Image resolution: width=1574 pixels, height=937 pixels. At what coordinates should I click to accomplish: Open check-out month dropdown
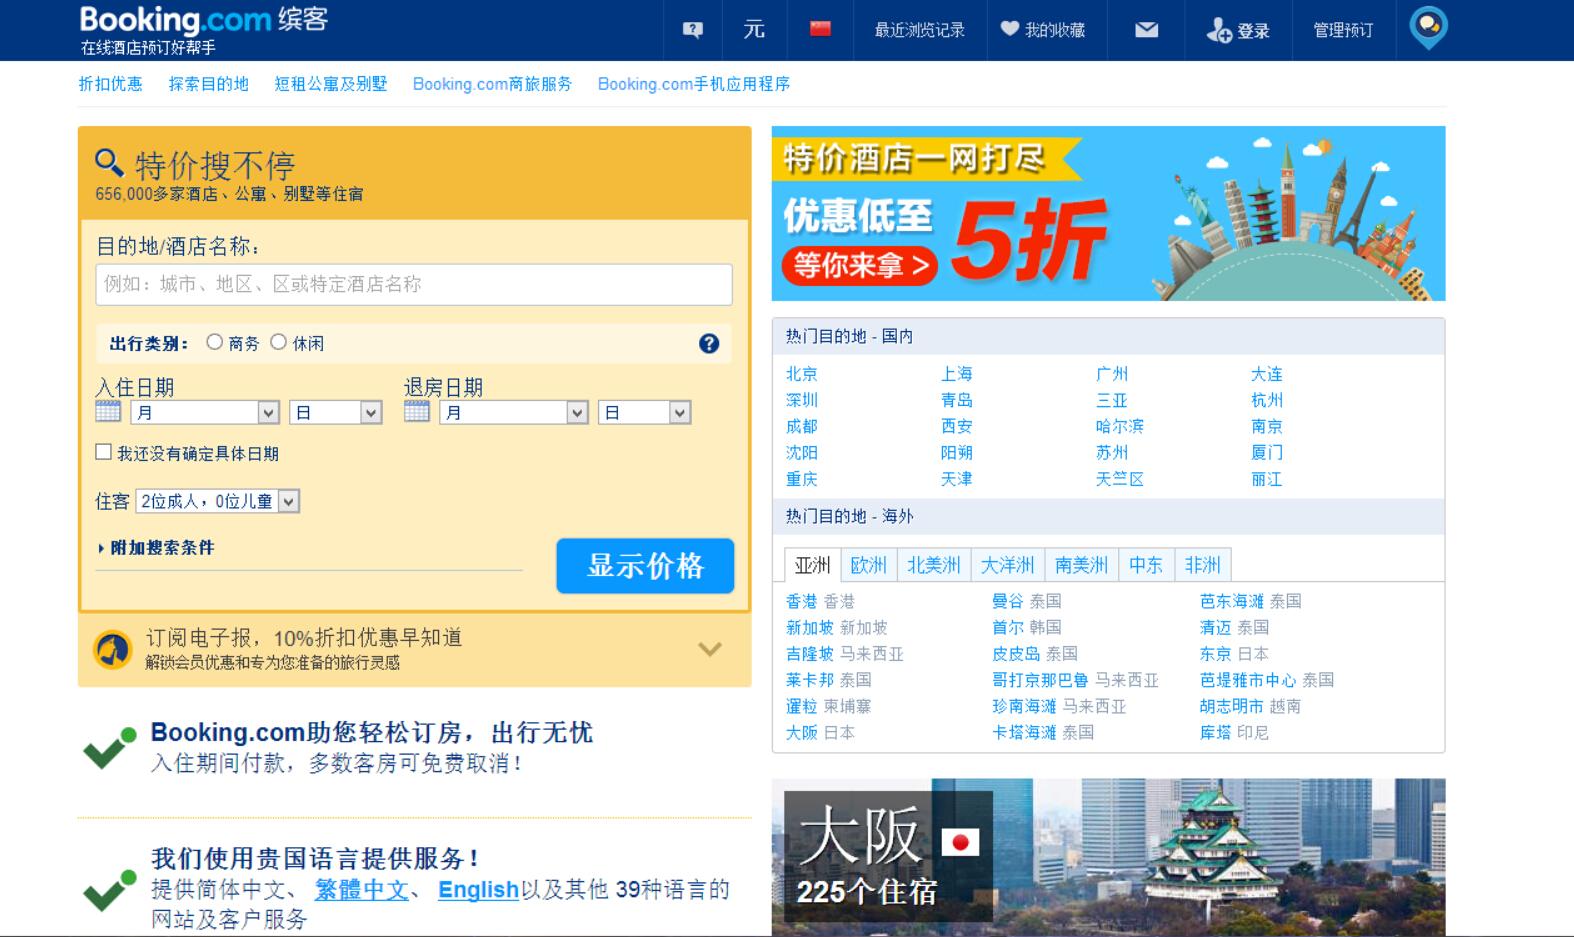click(x=514, y=412)
